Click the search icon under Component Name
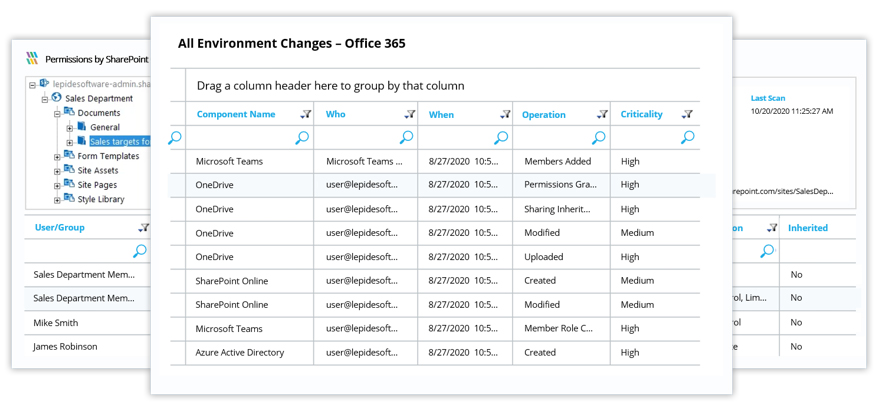 tap(302, 138)
